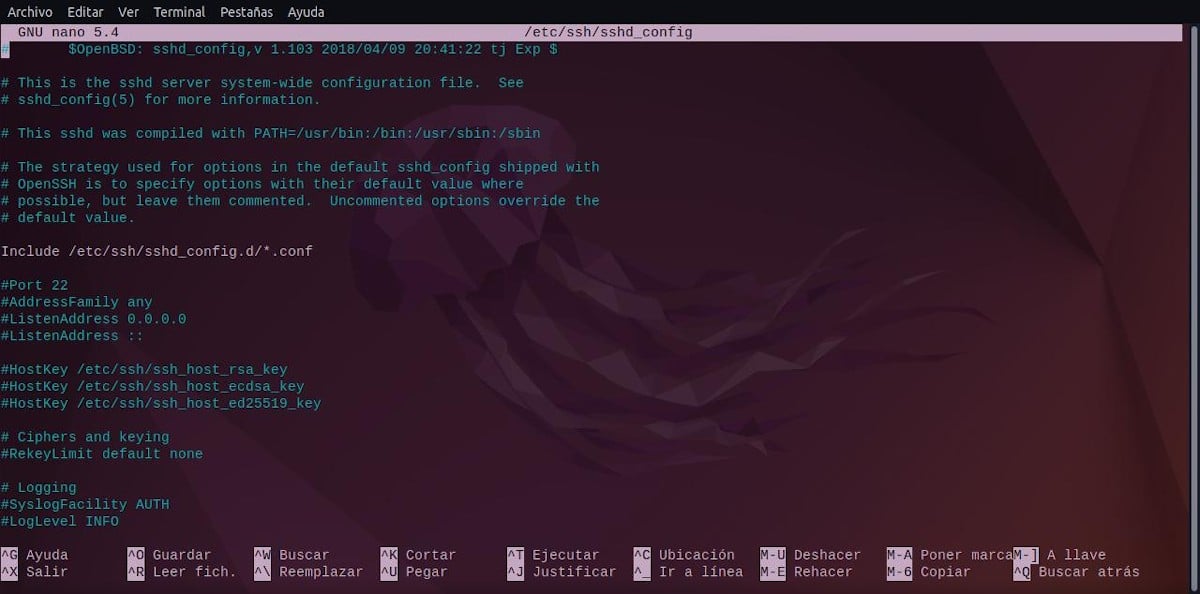1200x594 pixels.
Task: Open the Terminal menu
Action: click(x=179, y=12)
